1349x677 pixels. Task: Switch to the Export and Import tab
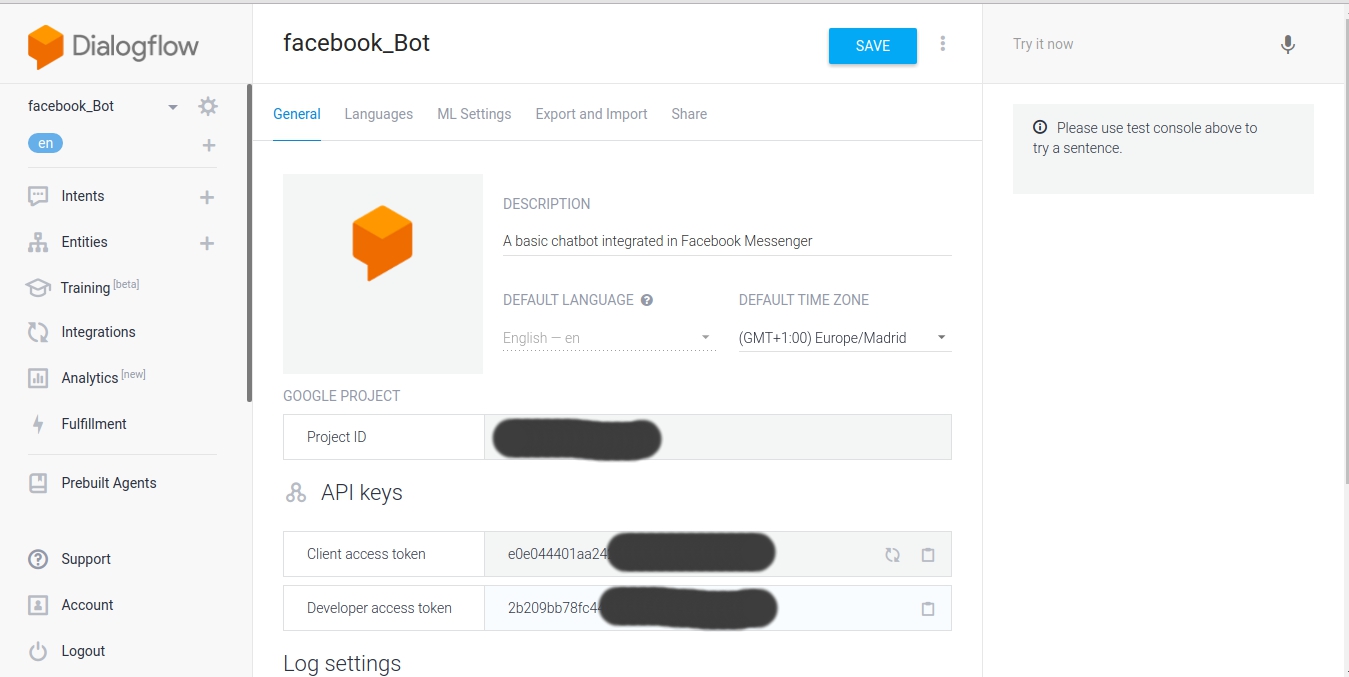coord(591,114)
